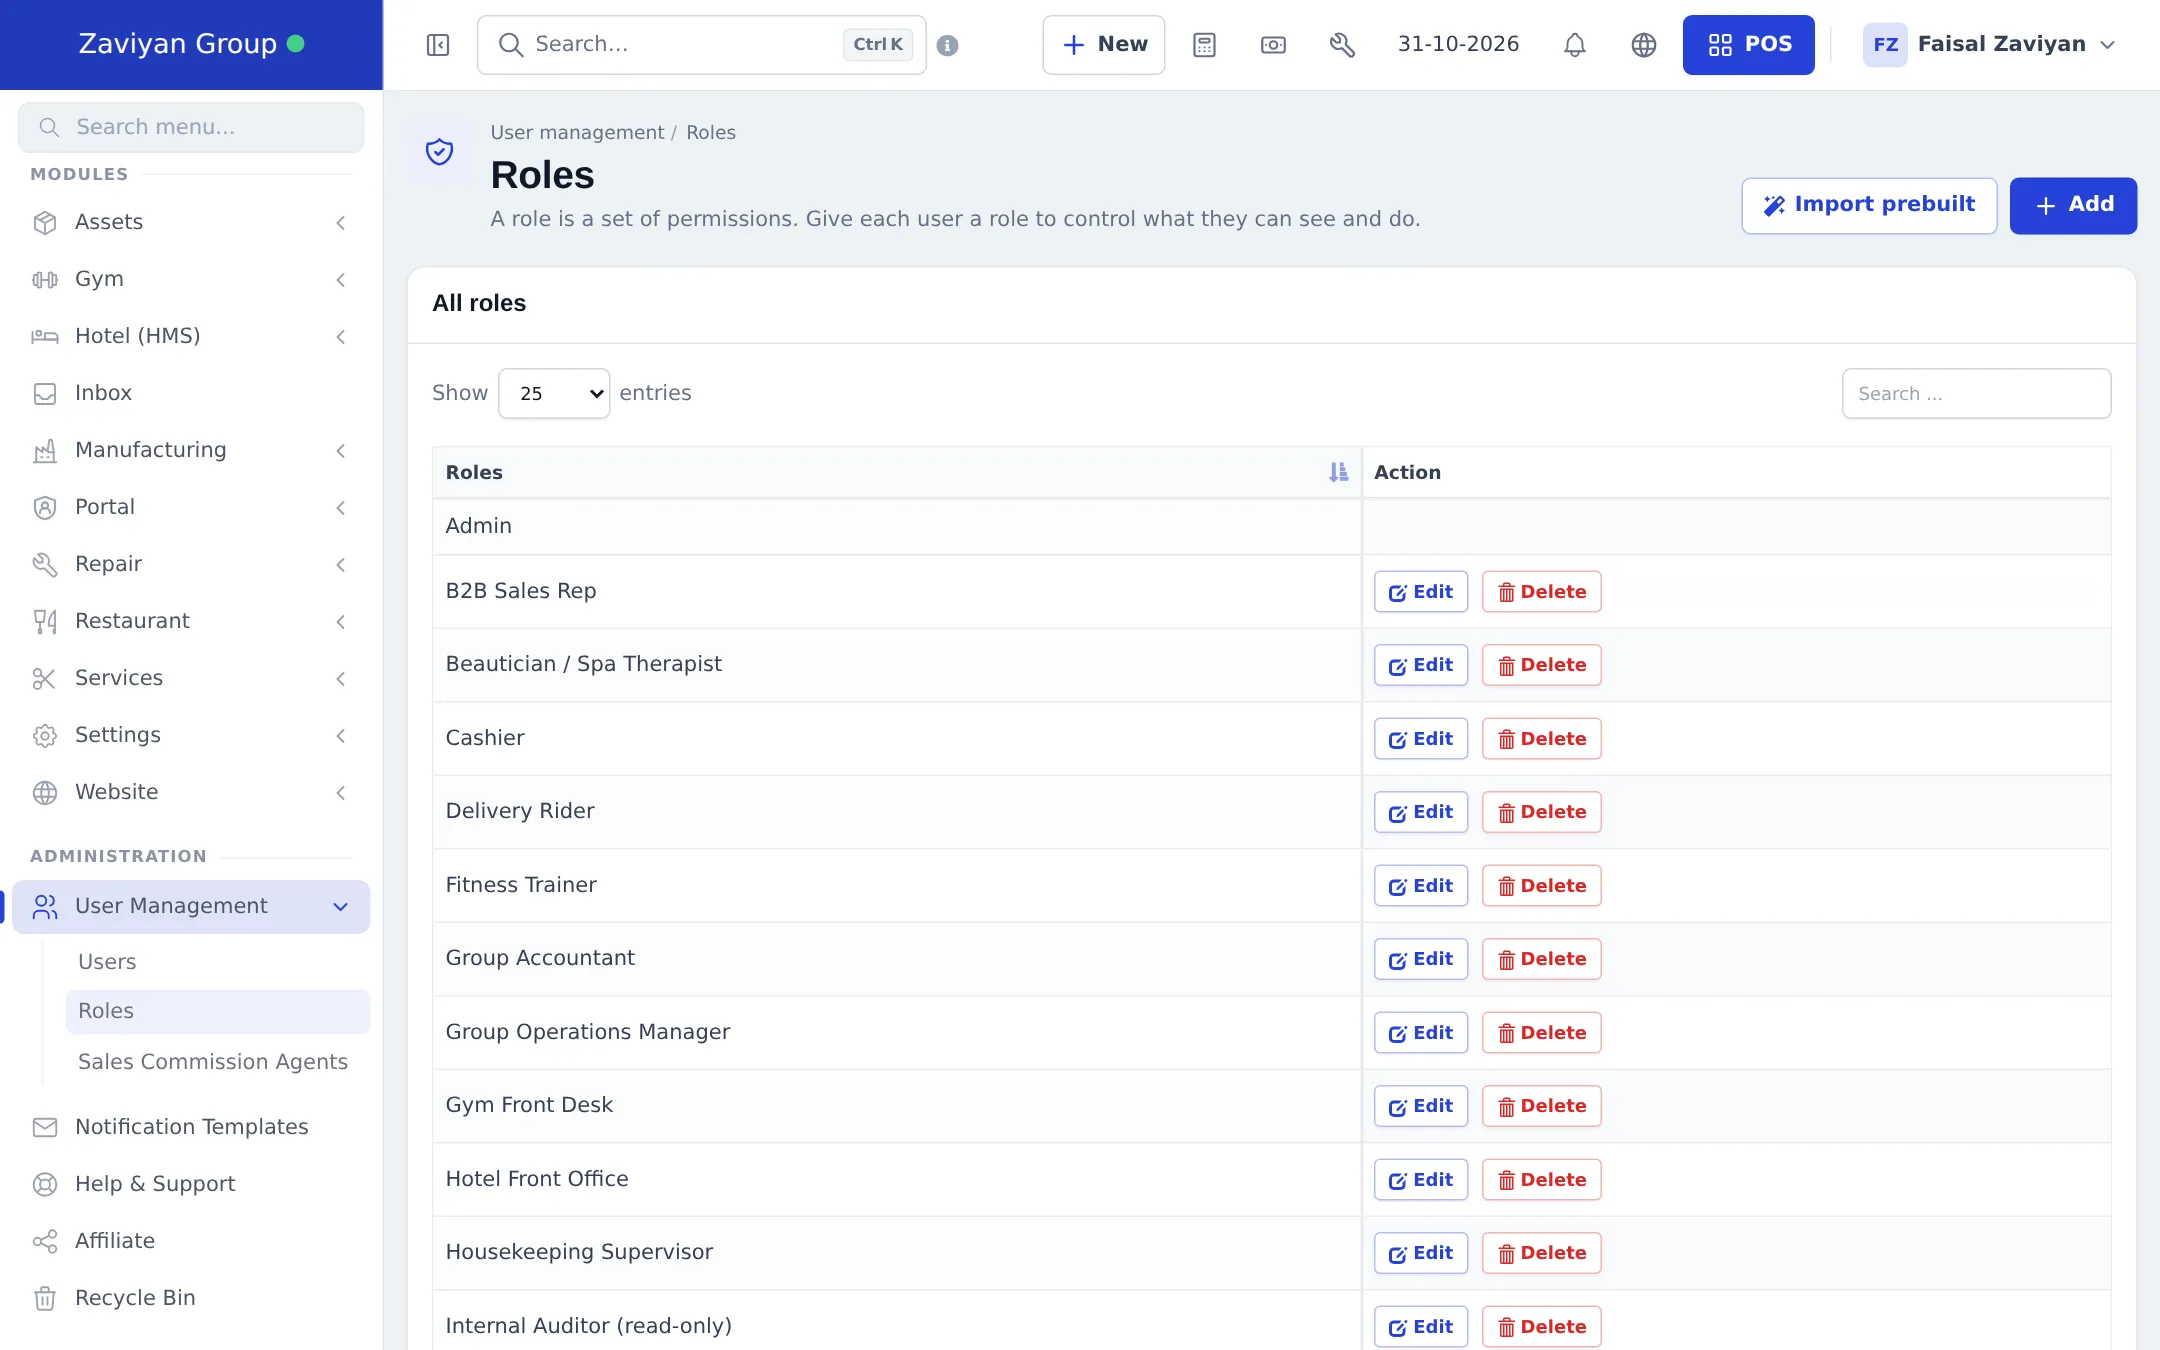2160x1350 pixels.
Task: Sort table by Roles column icon
Action: (x=1338, y=472)
